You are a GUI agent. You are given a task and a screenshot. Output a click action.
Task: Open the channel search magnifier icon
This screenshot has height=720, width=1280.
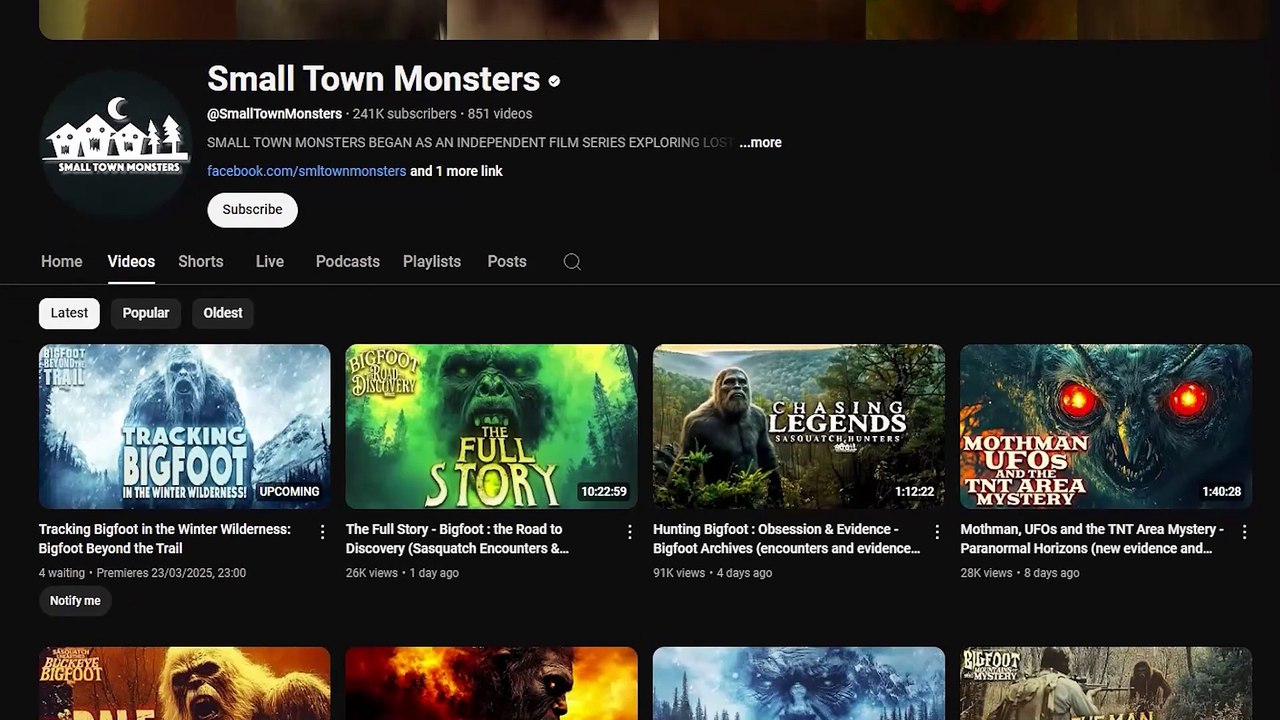pos(572,262)
